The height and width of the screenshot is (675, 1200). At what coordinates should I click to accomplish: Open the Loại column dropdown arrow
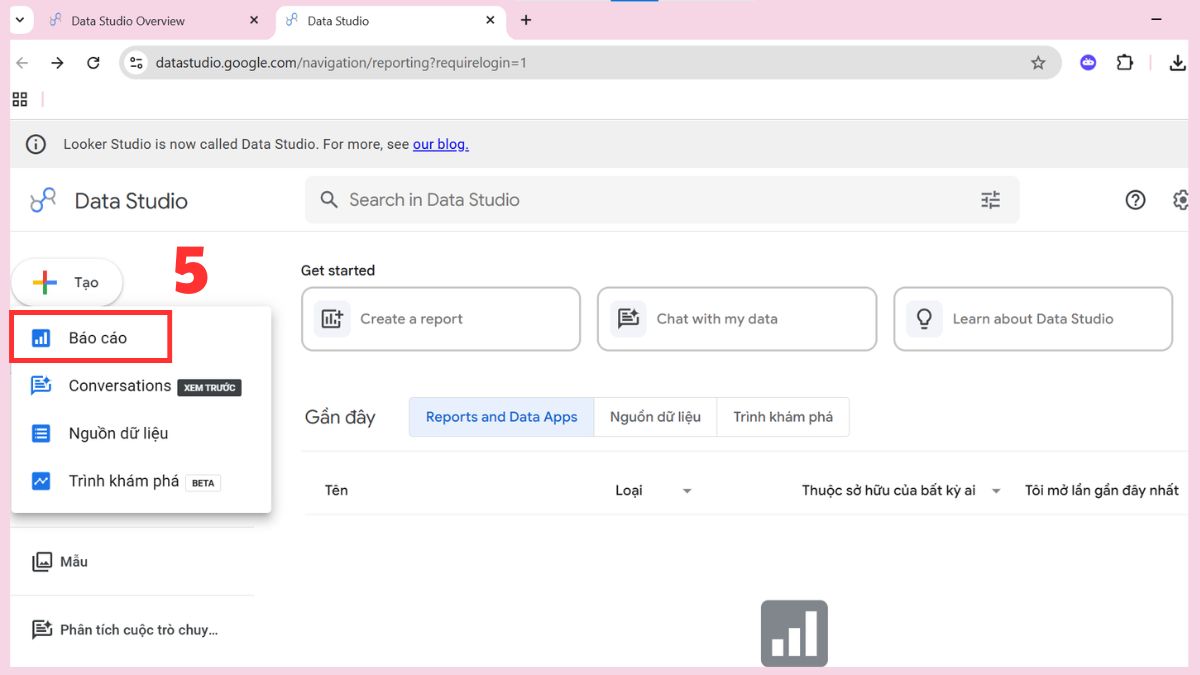point(687,491)
